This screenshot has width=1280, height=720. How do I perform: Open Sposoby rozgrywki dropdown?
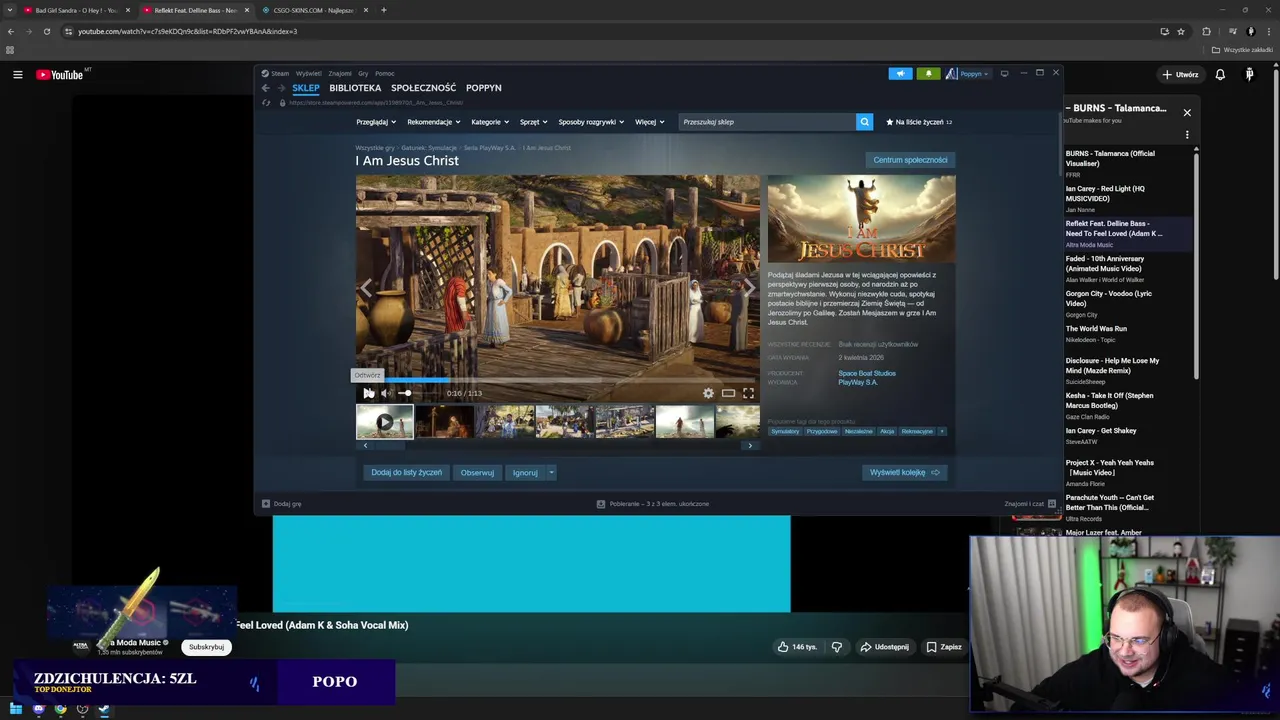(591, 122)
